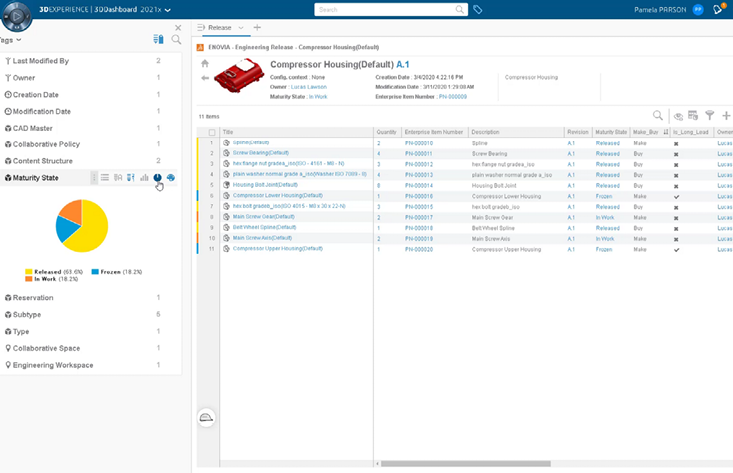The height and width of the screenshot is (473, 733).
Task: Show Maturity State as bar chart
Action: (144, 178)
